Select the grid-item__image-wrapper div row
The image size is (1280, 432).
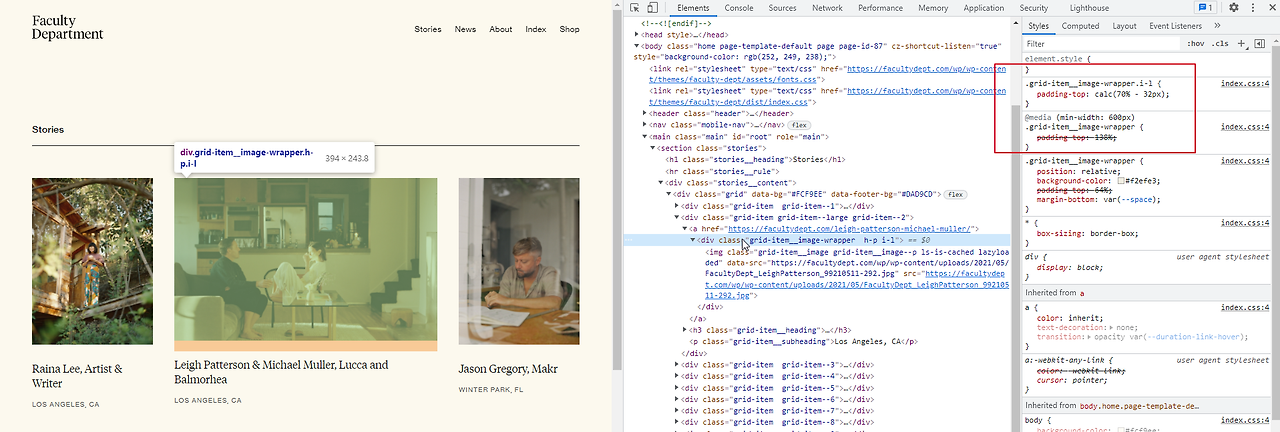pyautogui.click(x=817, y=240)
